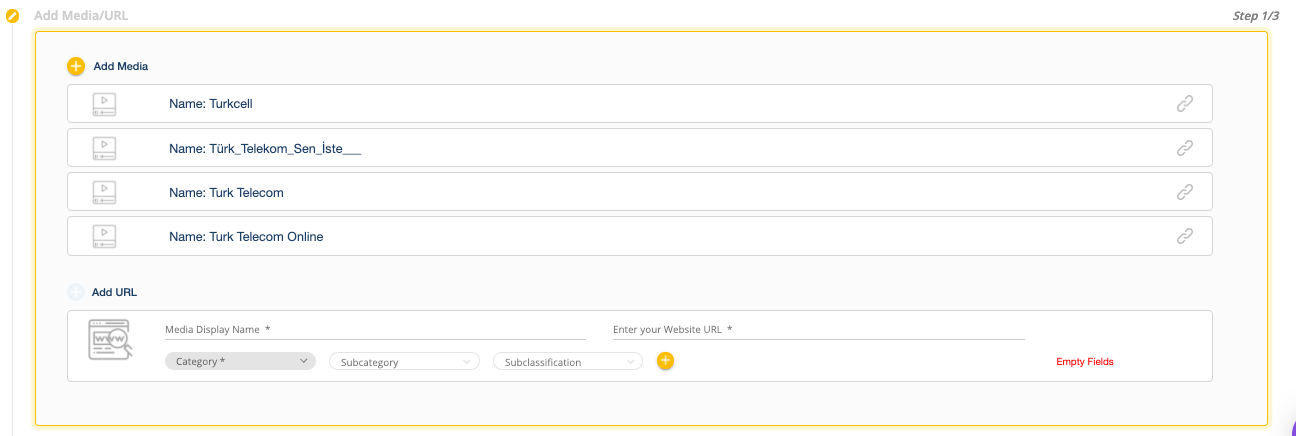Click the Add Media/URL section heading
Image resolution: width=1296 pixels, height=436 pixels.
(81, 16)
